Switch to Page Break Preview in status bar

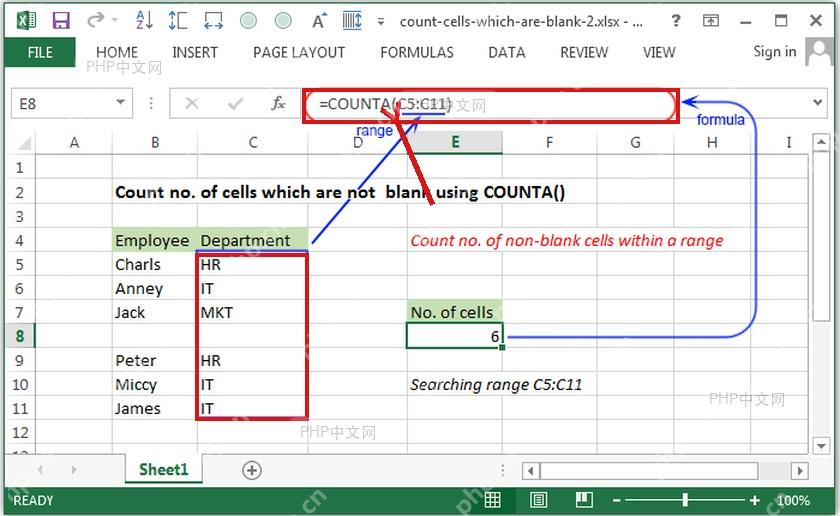click(x=584, y=500)
